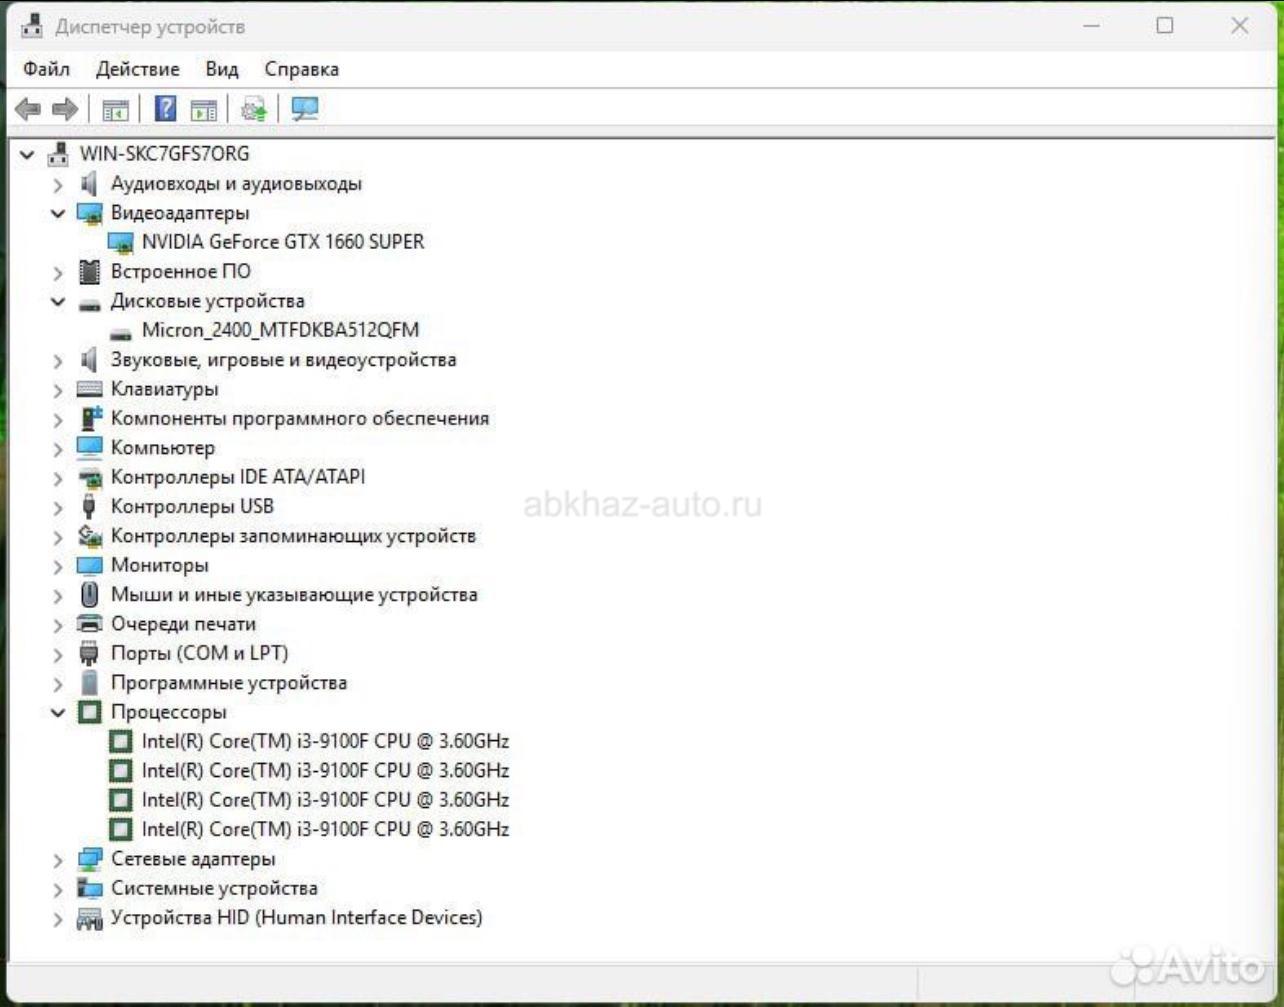Click the Сетевые адаптеры network icon

[x=90, y=858]
